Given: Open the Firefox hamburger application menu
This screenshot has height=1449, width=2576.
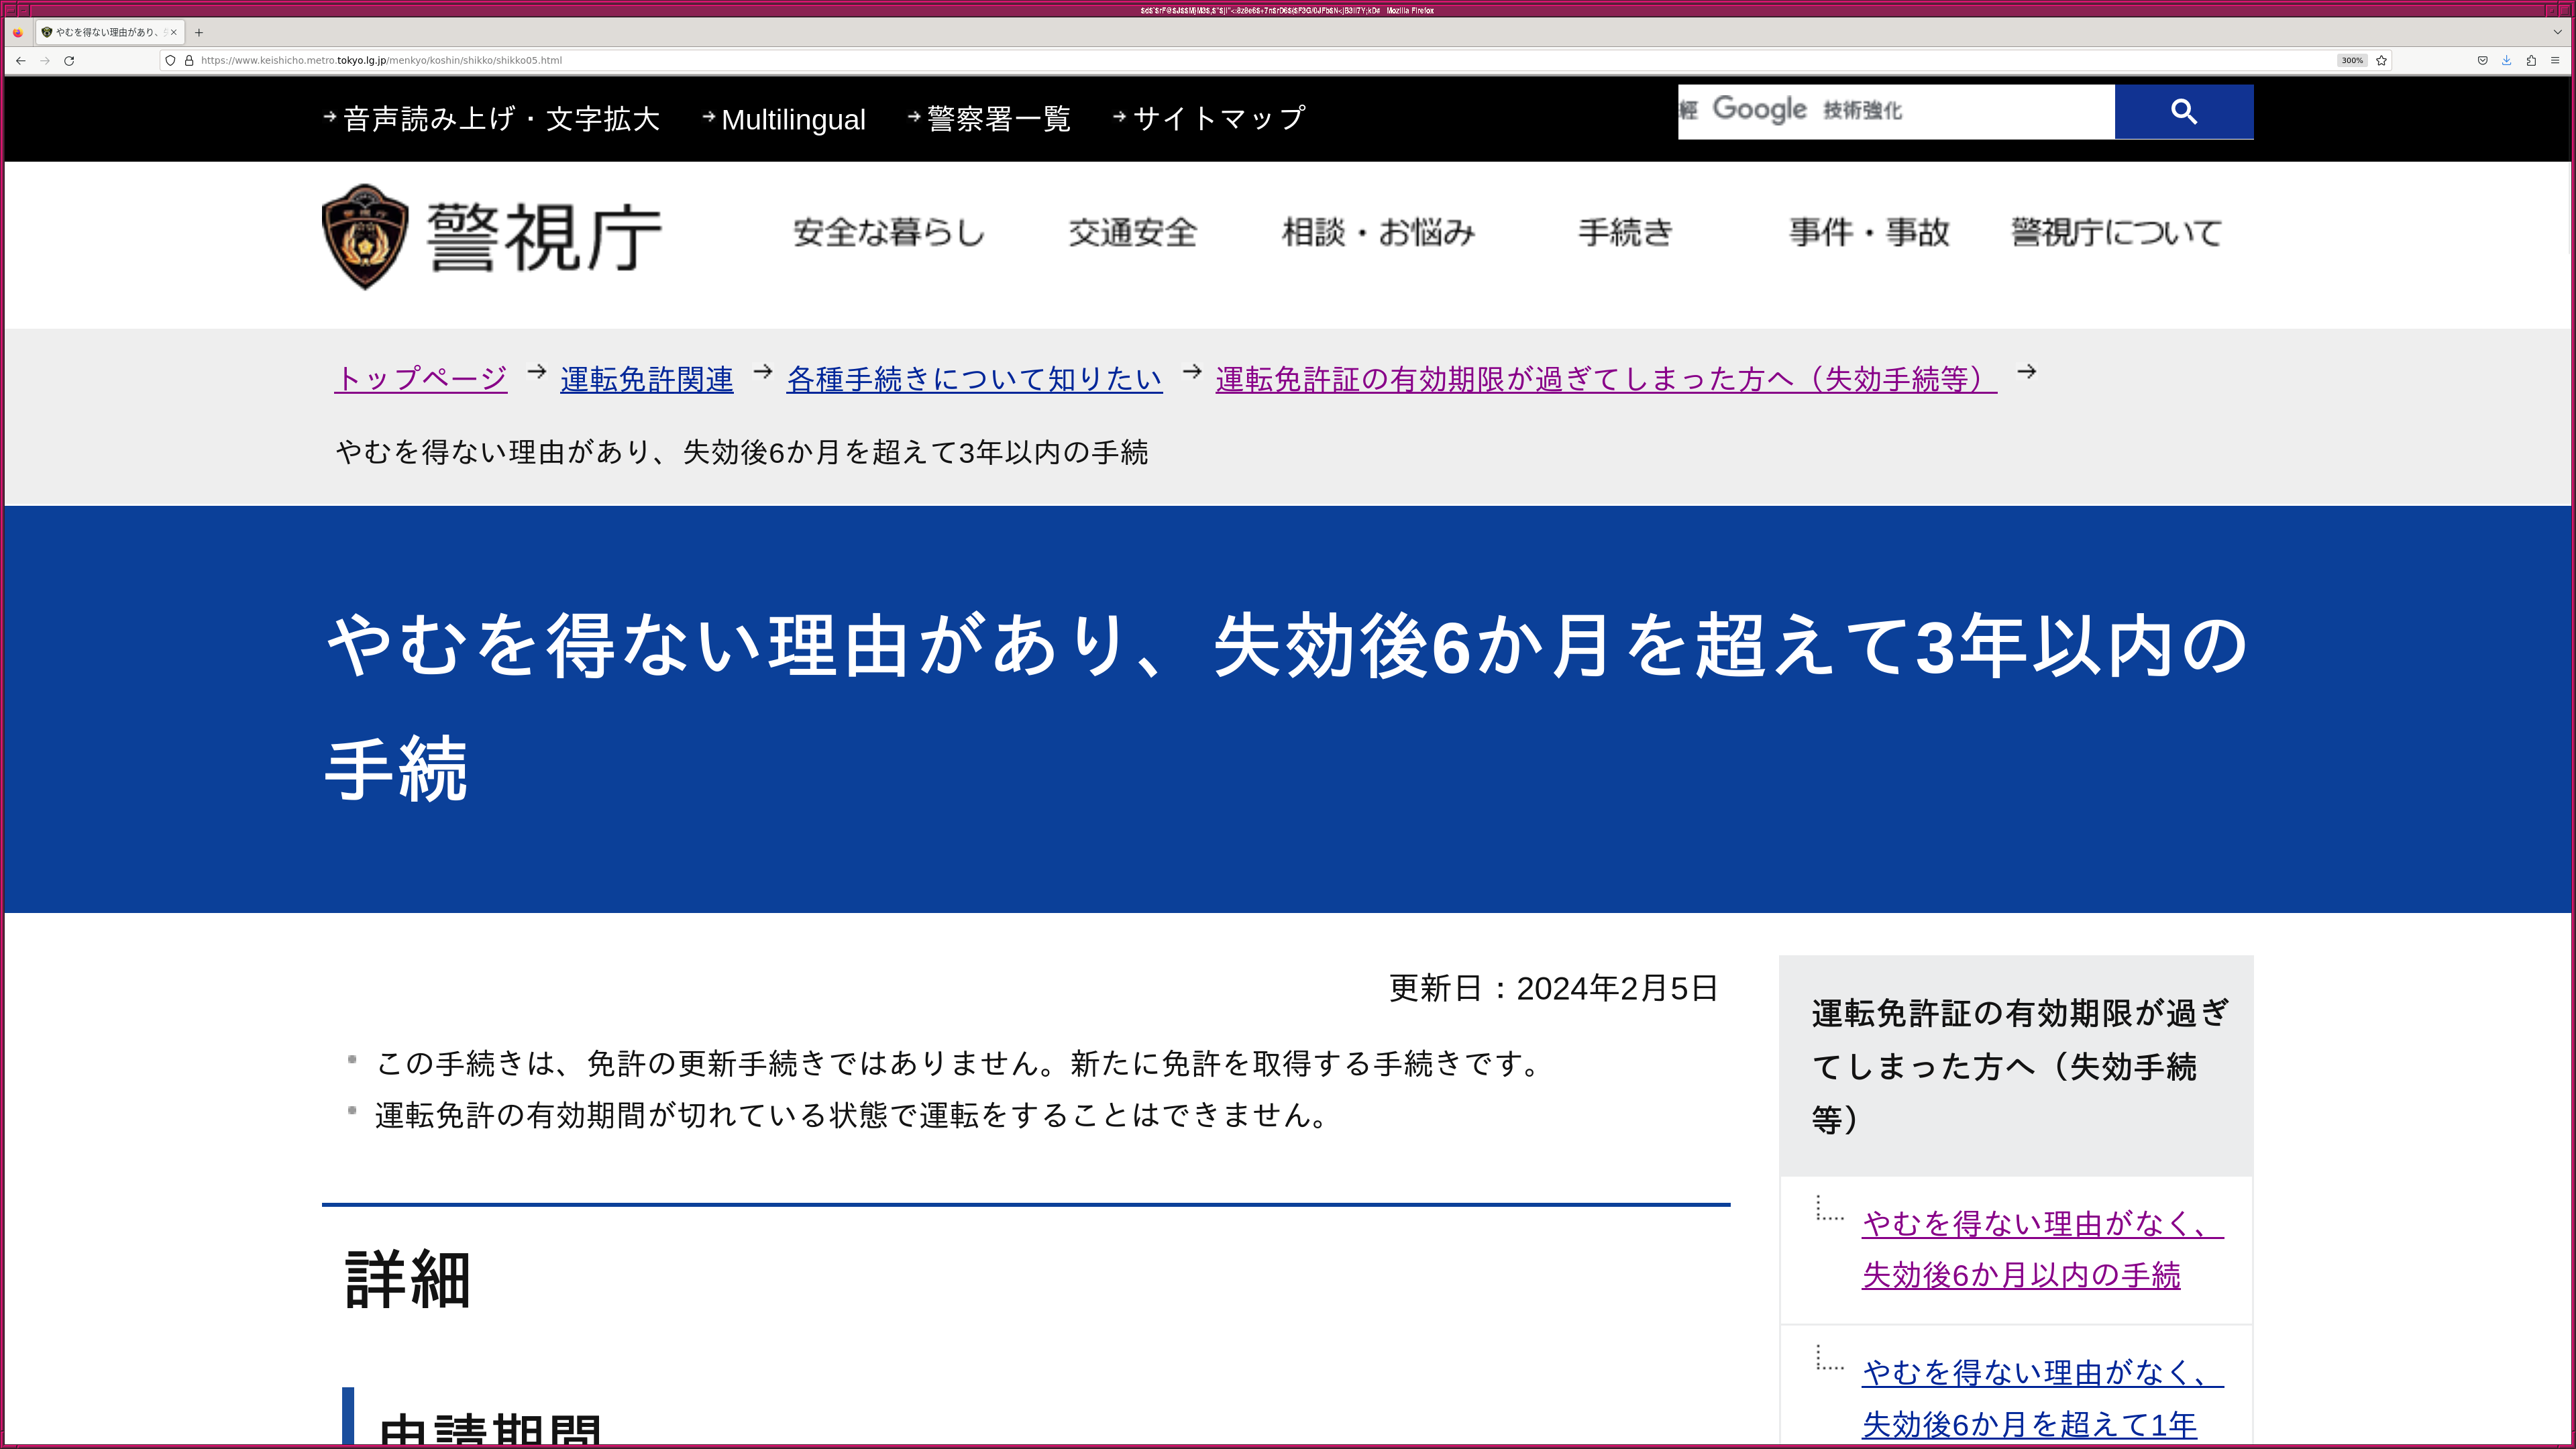Looking at the screenshot, I should click(x=2554, y=60).
